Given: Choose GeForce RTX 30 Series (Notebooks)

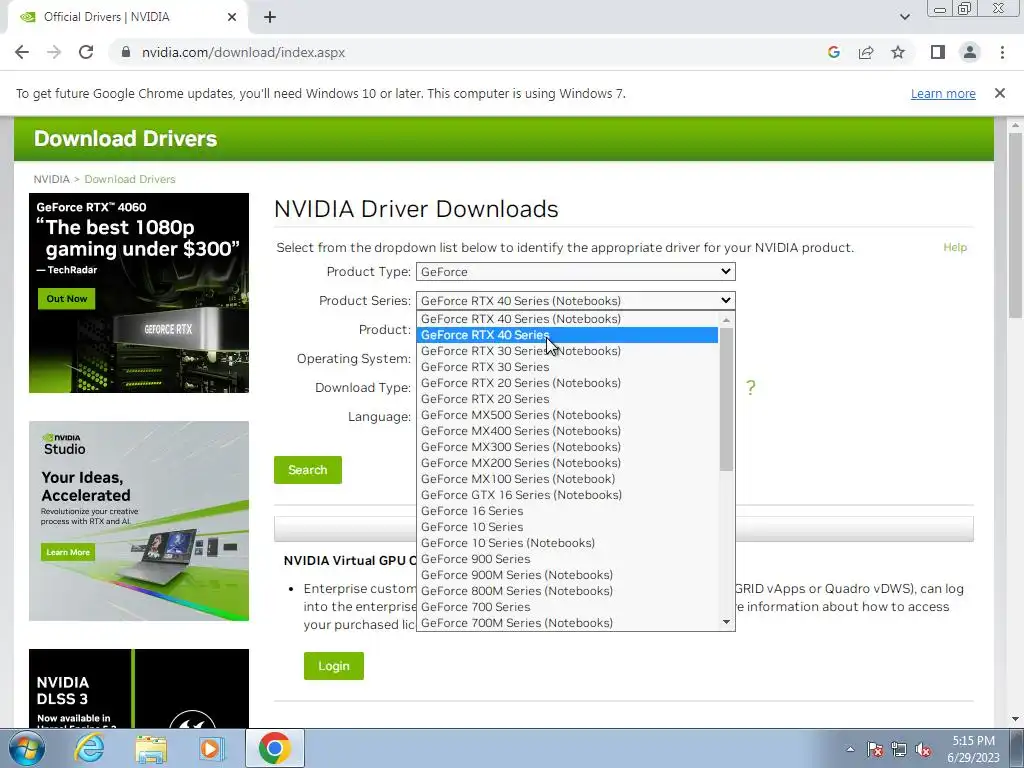Looking at the screenshot, I should point(567,351).
